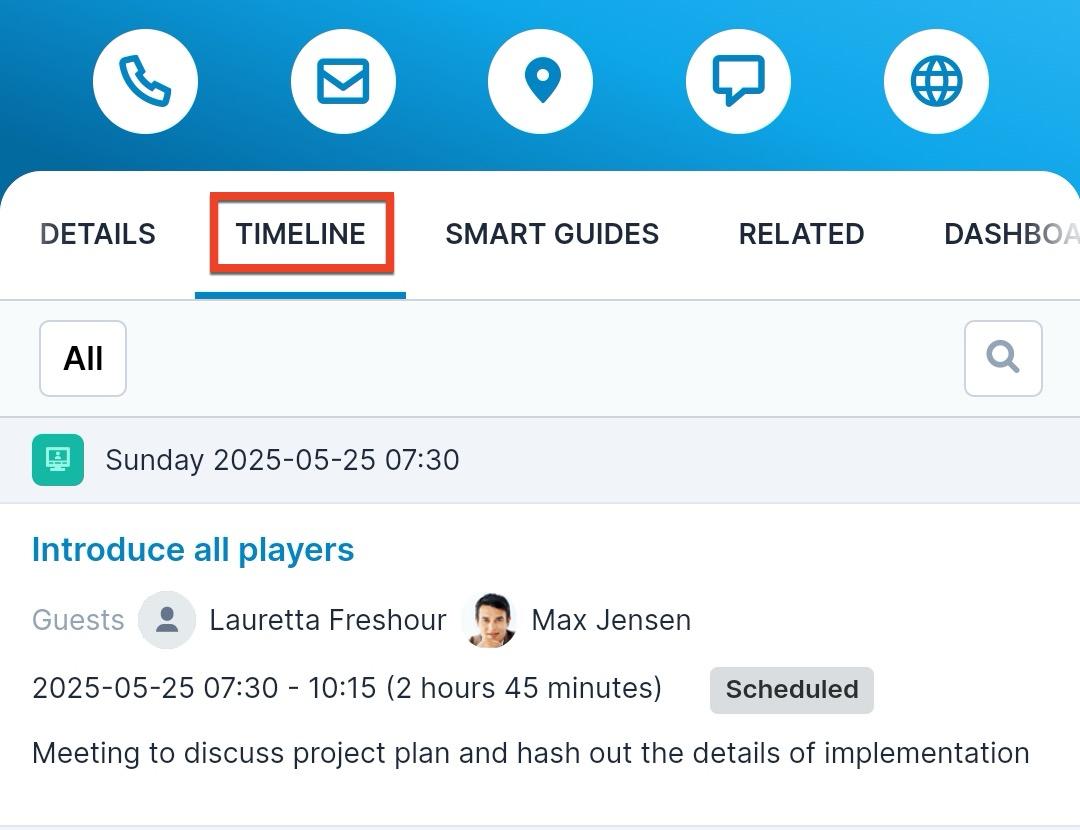Viewport: 1080px width, 830px height.
Task: Select the Timeline tab
Action: click(x=301, y=234)
